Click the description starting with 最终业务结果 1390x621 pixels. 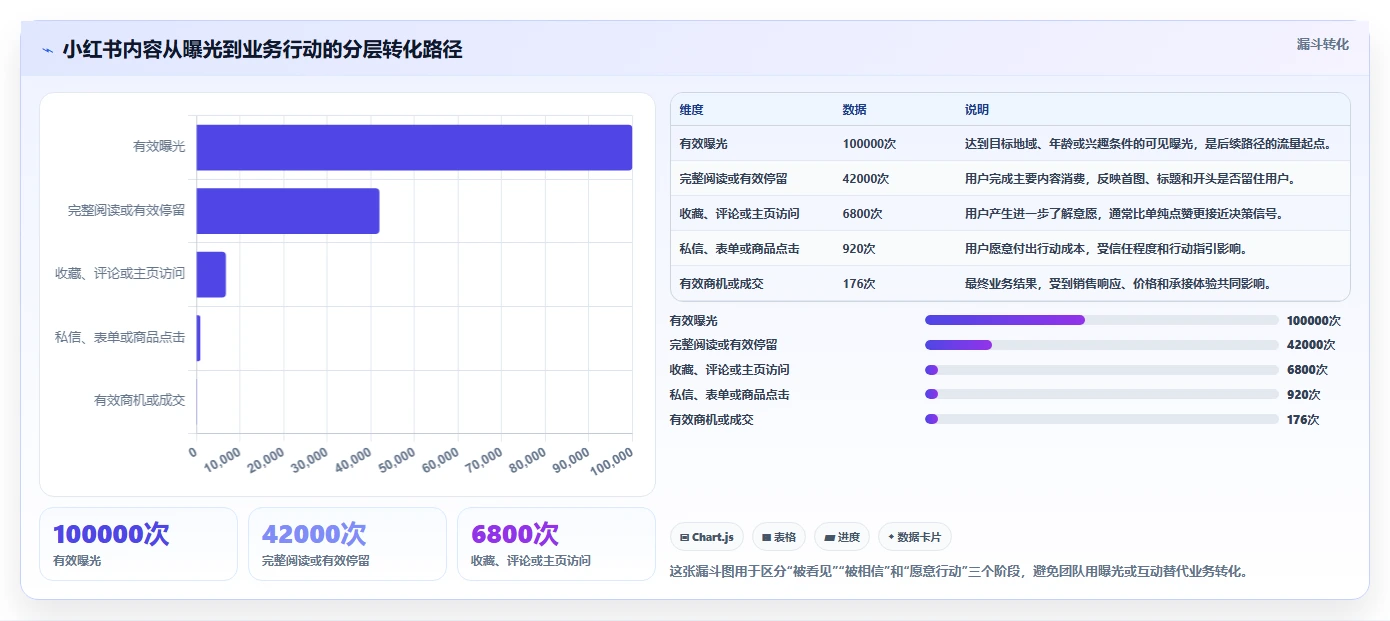(1118, 284)
